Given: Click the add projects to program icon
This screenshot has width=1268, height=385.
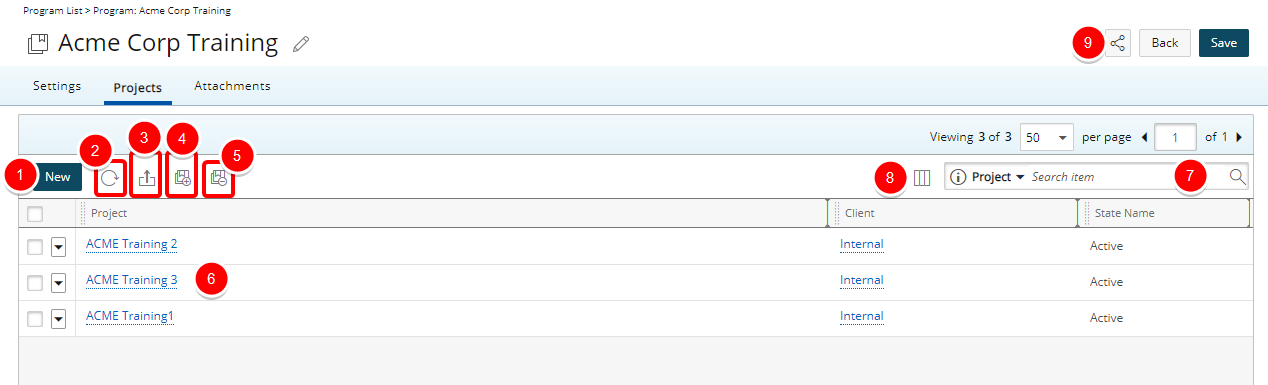Looking at the screenshot, I should 182,179.
